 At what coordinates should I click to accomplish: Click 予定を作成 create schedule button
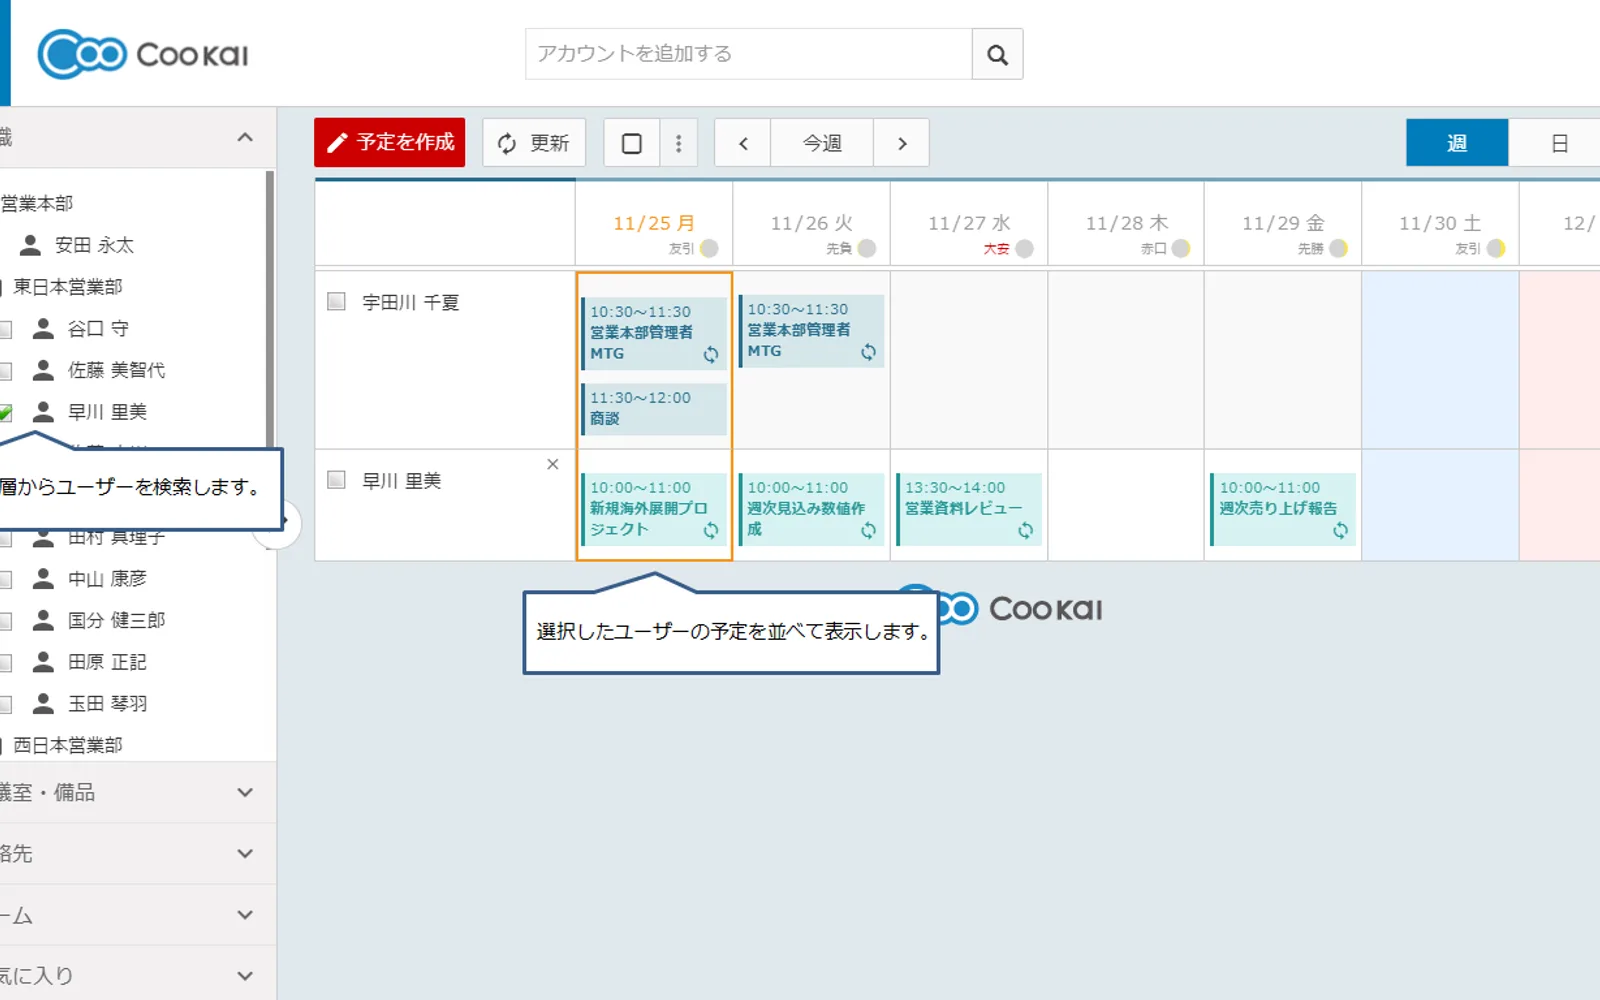click(390, 143)
